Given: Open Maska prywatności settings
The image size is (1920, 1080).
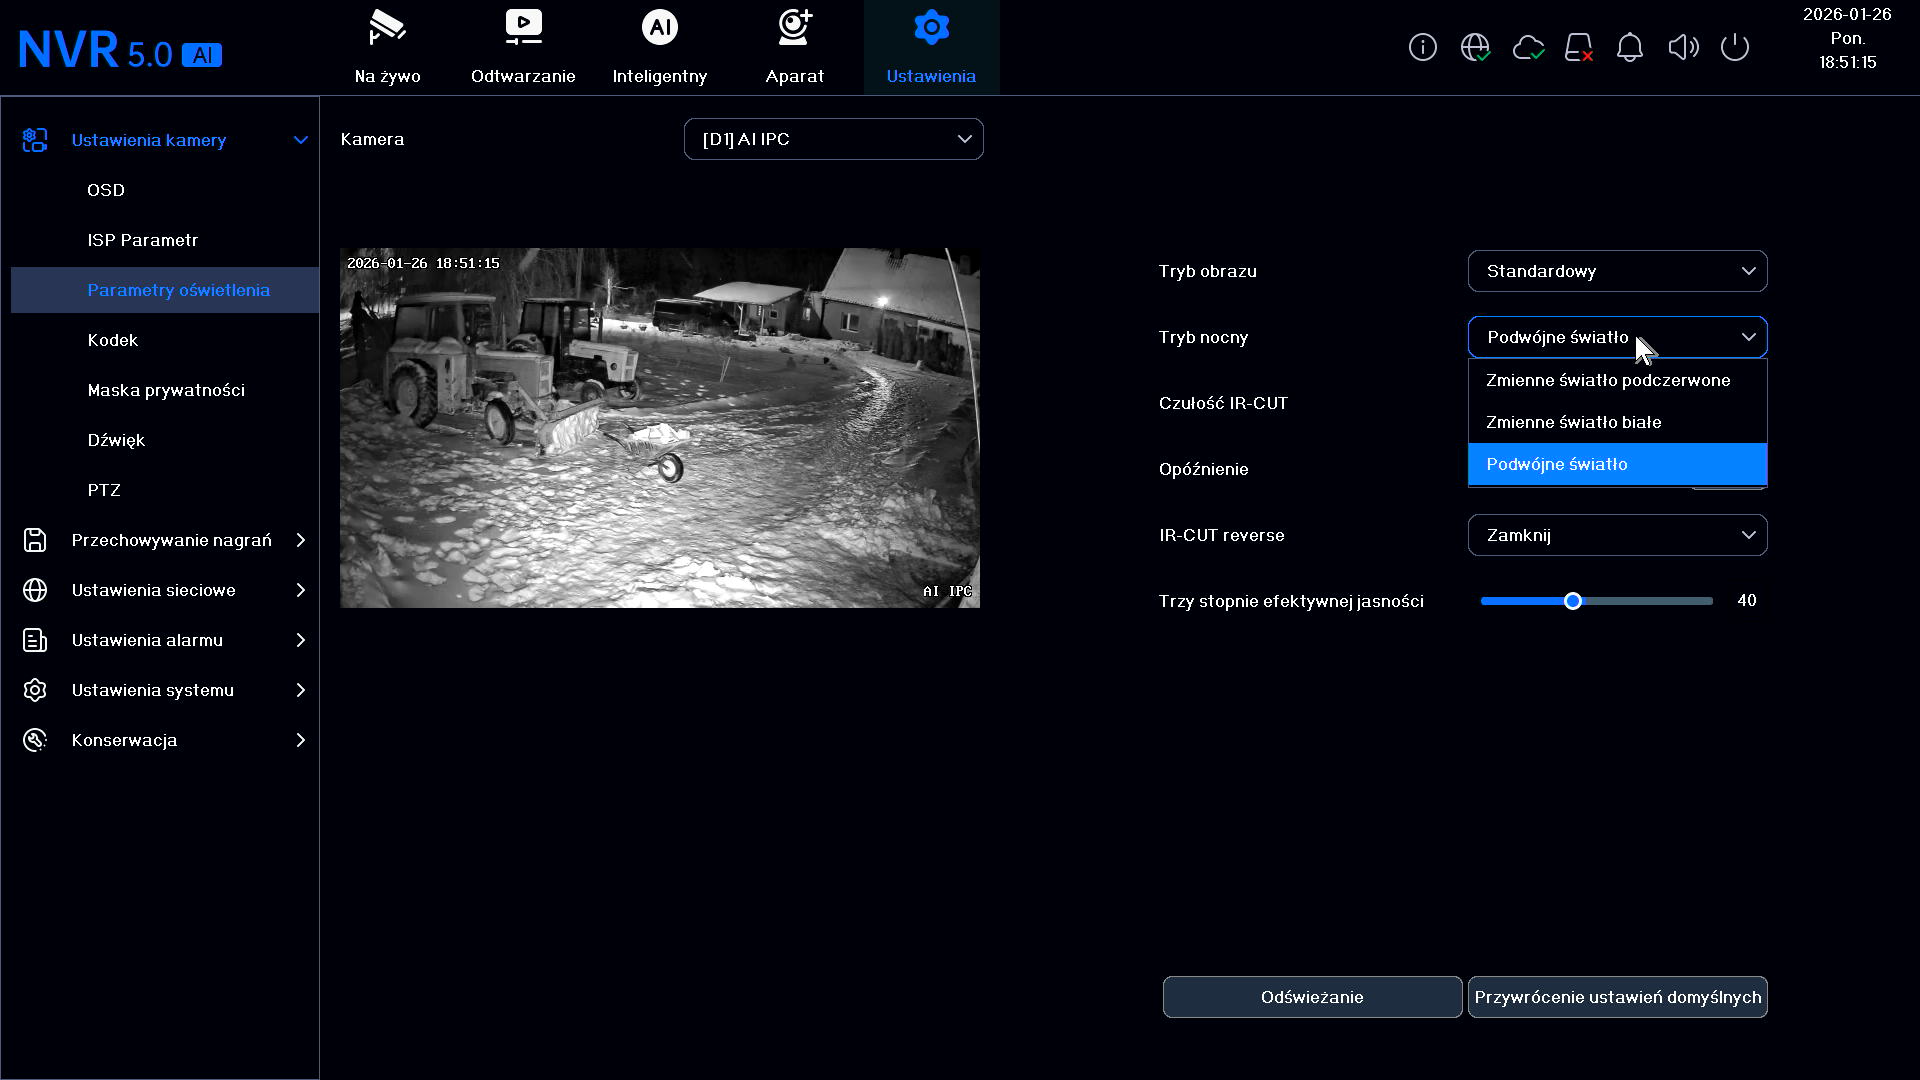Looking at the screenshot, I should pyautogui.click(x=165, y=390).
